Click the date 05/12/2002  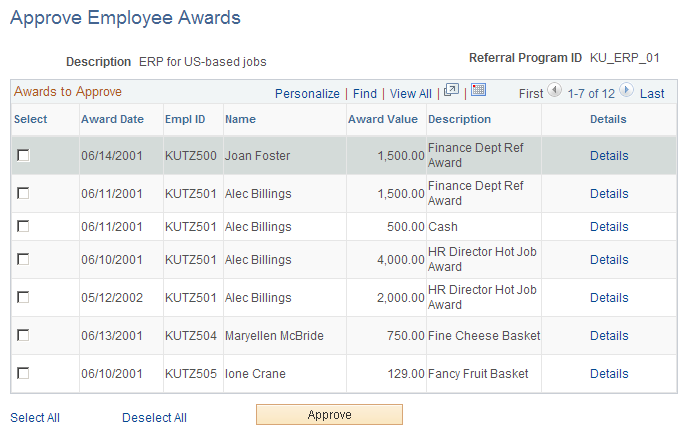click(112, 297)
